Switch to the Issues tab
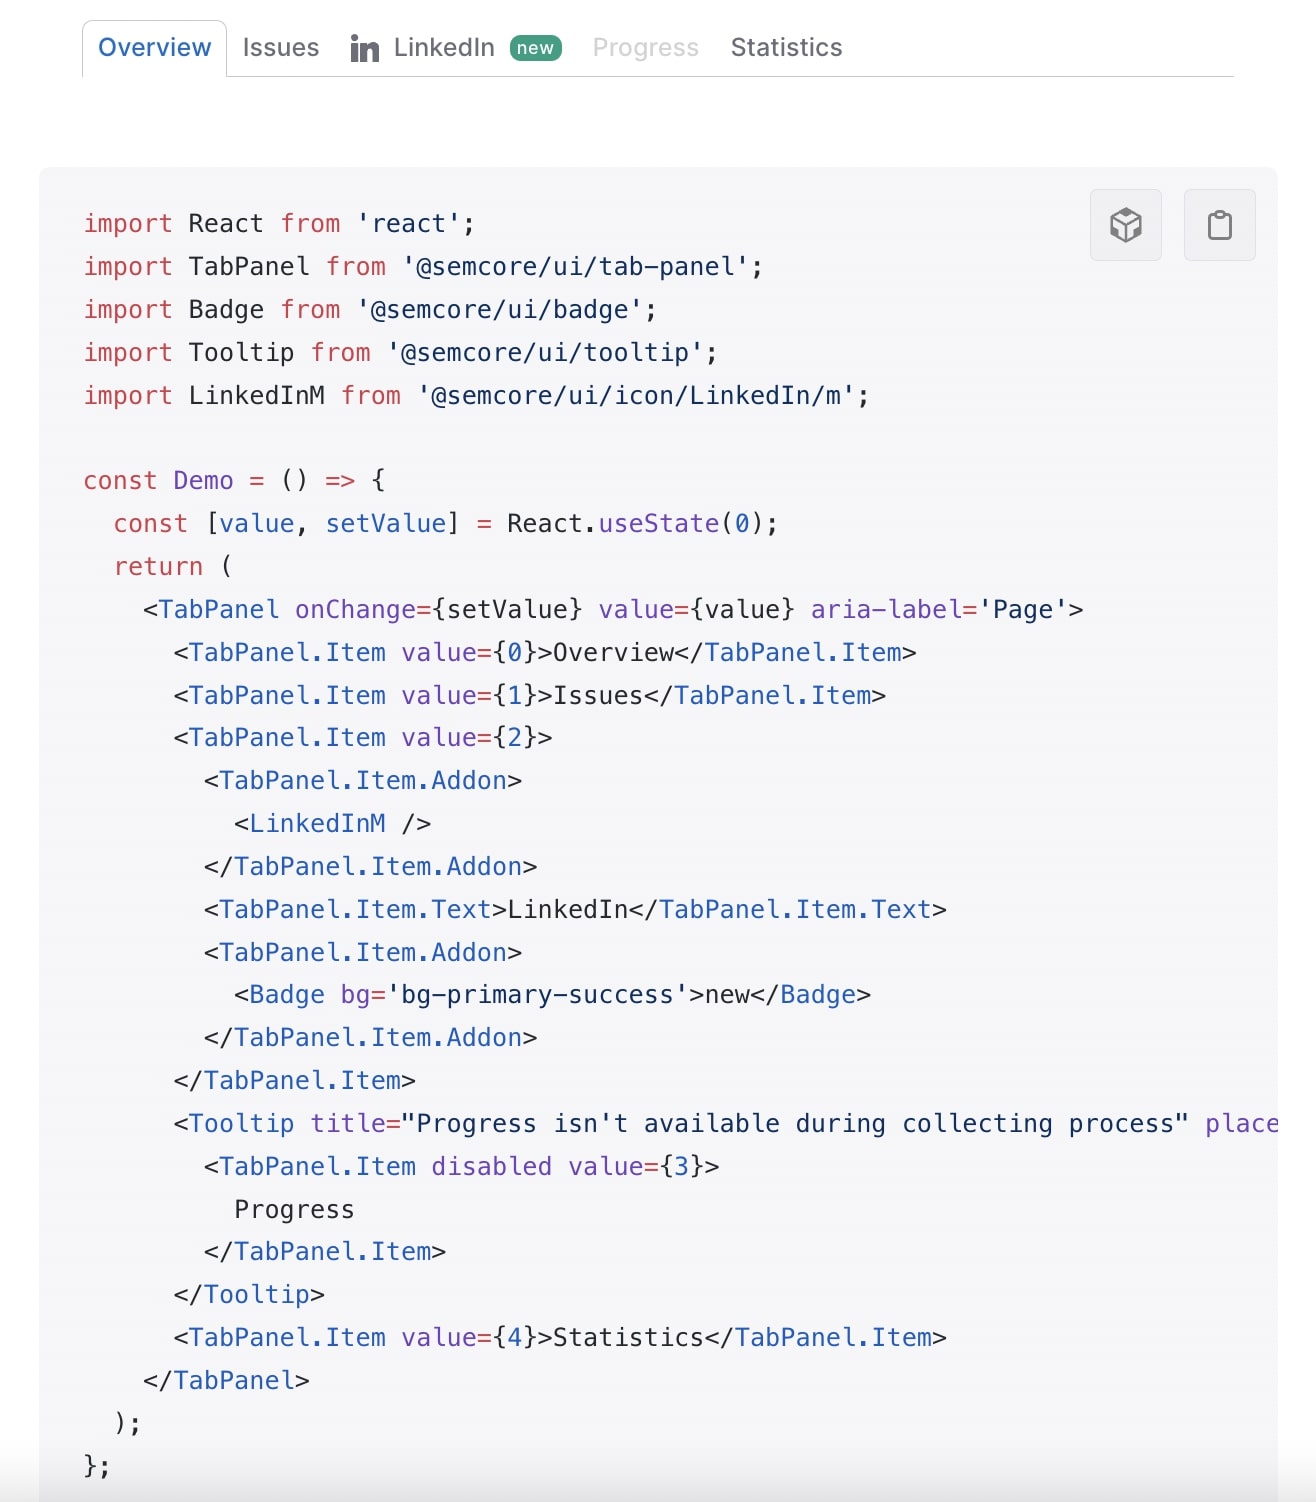The height and width of the screenshot is (1502, 1316). [x=281, y=47]
